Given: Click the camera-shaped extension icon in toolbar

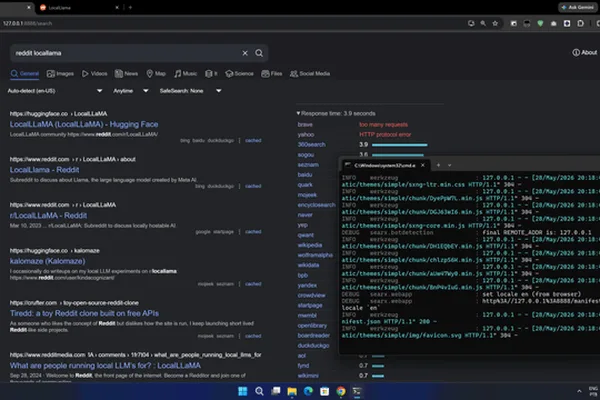Looking at the screenshot, I should (553, 23).
